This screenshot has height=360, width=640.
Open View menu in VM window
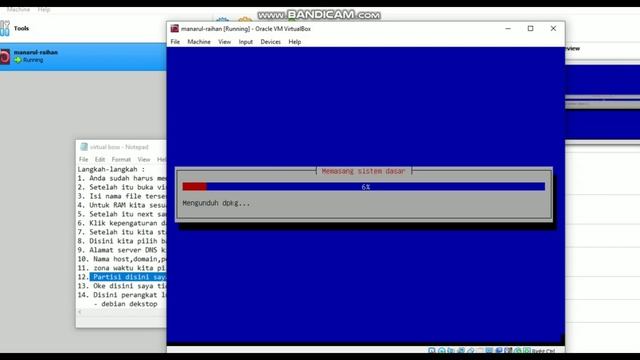tap(224, 42)
